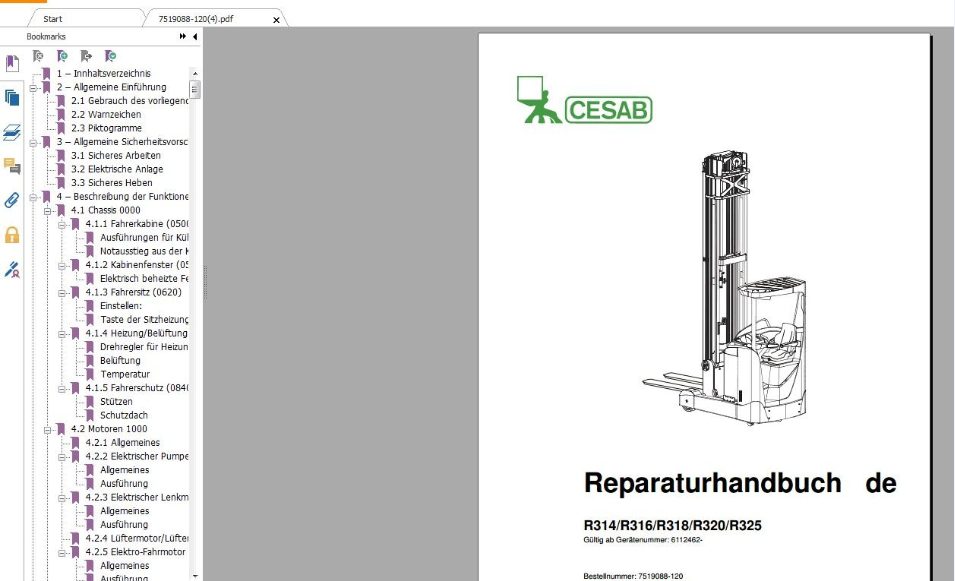Collapse the 4.1.4 Heizung/Belüftung node
Viewport: 955px width, 581px height.
coord(62,334)
